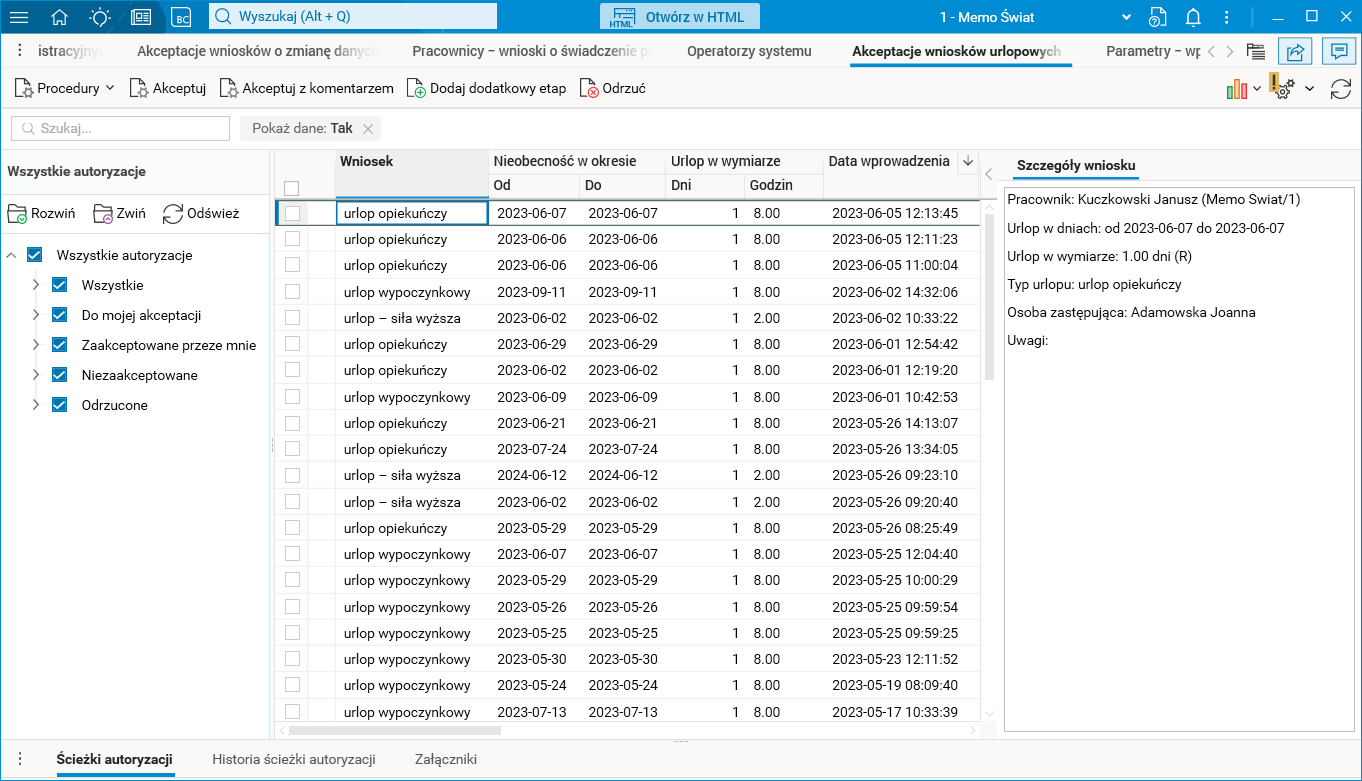Click the Szukaj filter input field
1362x781 pixels.
click(x=121, y=128)
